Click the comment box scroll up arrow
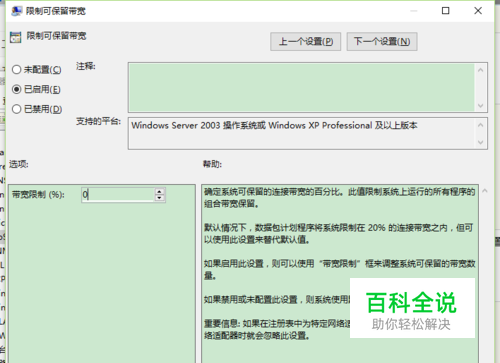This screenshot has width=500, height=363. (480, 70)
